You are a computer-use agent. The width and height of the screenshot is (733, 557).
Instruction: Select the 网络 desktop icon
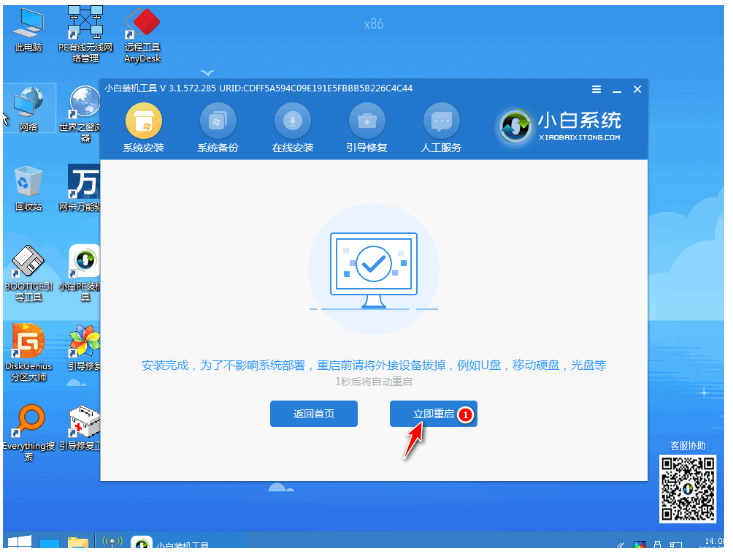(x=29, y=108)
